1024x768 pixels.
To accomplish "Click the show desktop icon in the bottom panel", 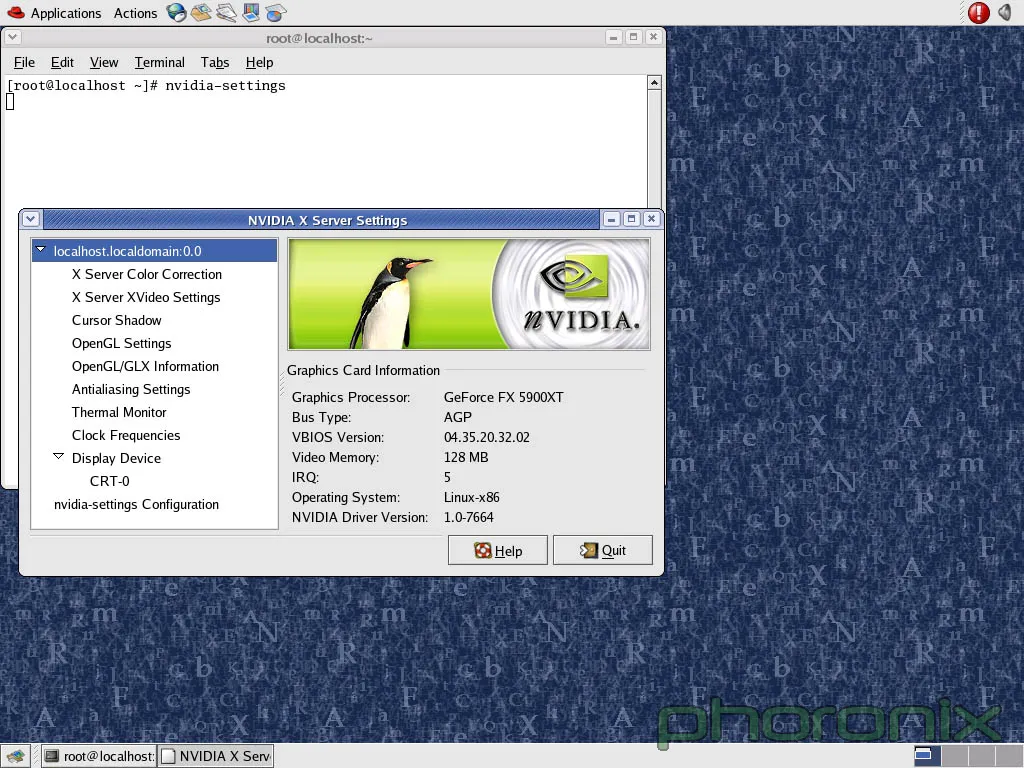I will tap(15, 756).
